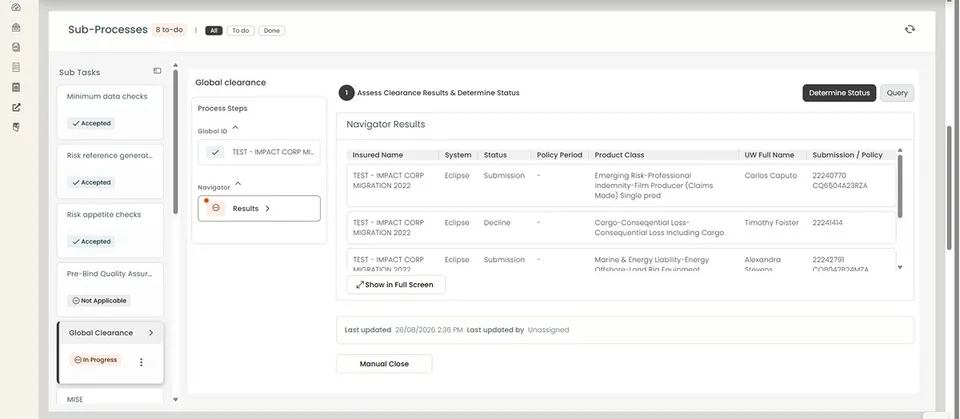Click the Query button
The image size is (960, 419).
click(897, 93)
